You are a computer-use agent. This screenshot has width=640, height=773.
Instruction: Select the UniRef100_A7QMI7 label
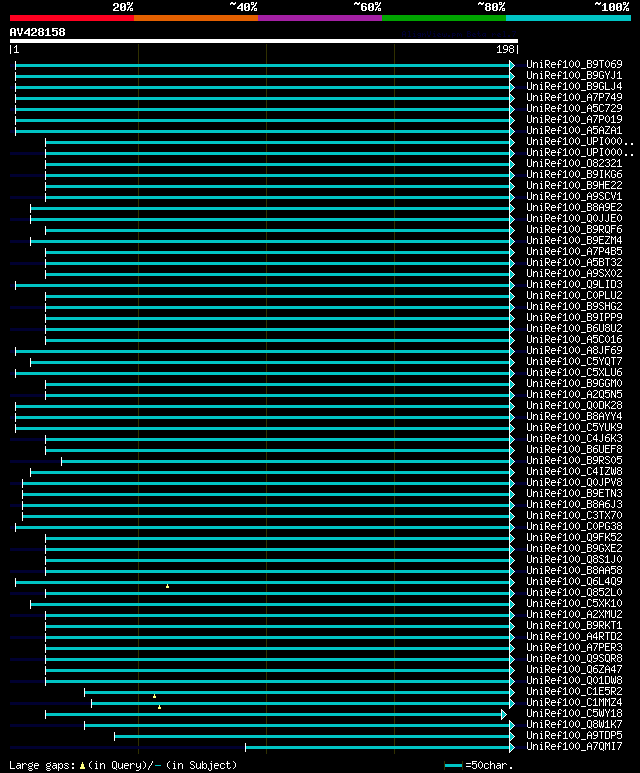574,746
